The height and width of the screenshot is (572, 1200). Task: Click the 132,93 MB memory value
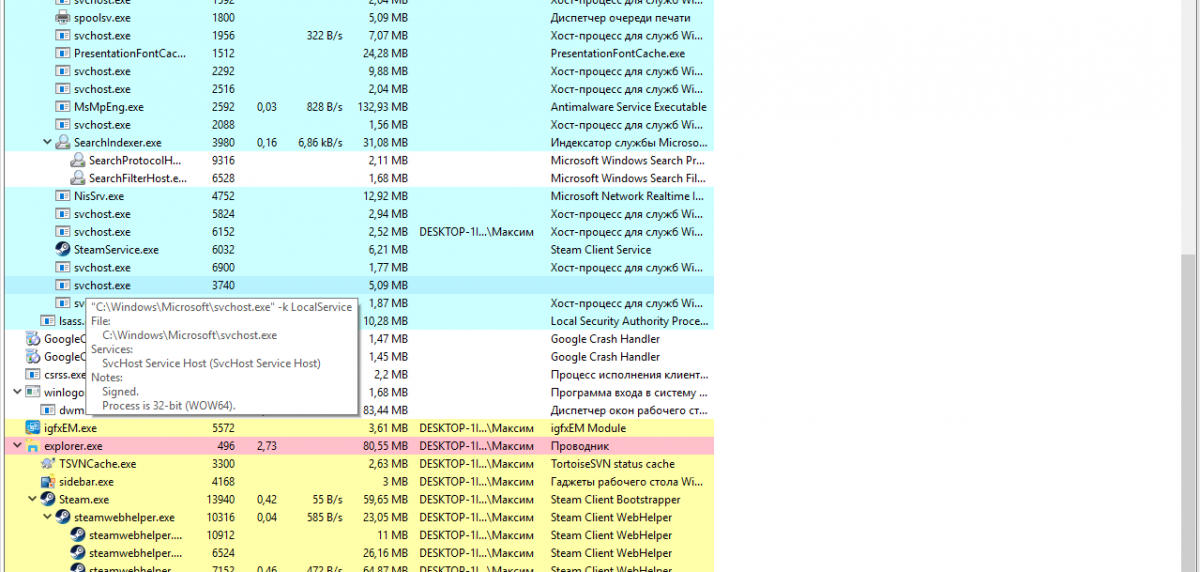(x=383, y=107)
